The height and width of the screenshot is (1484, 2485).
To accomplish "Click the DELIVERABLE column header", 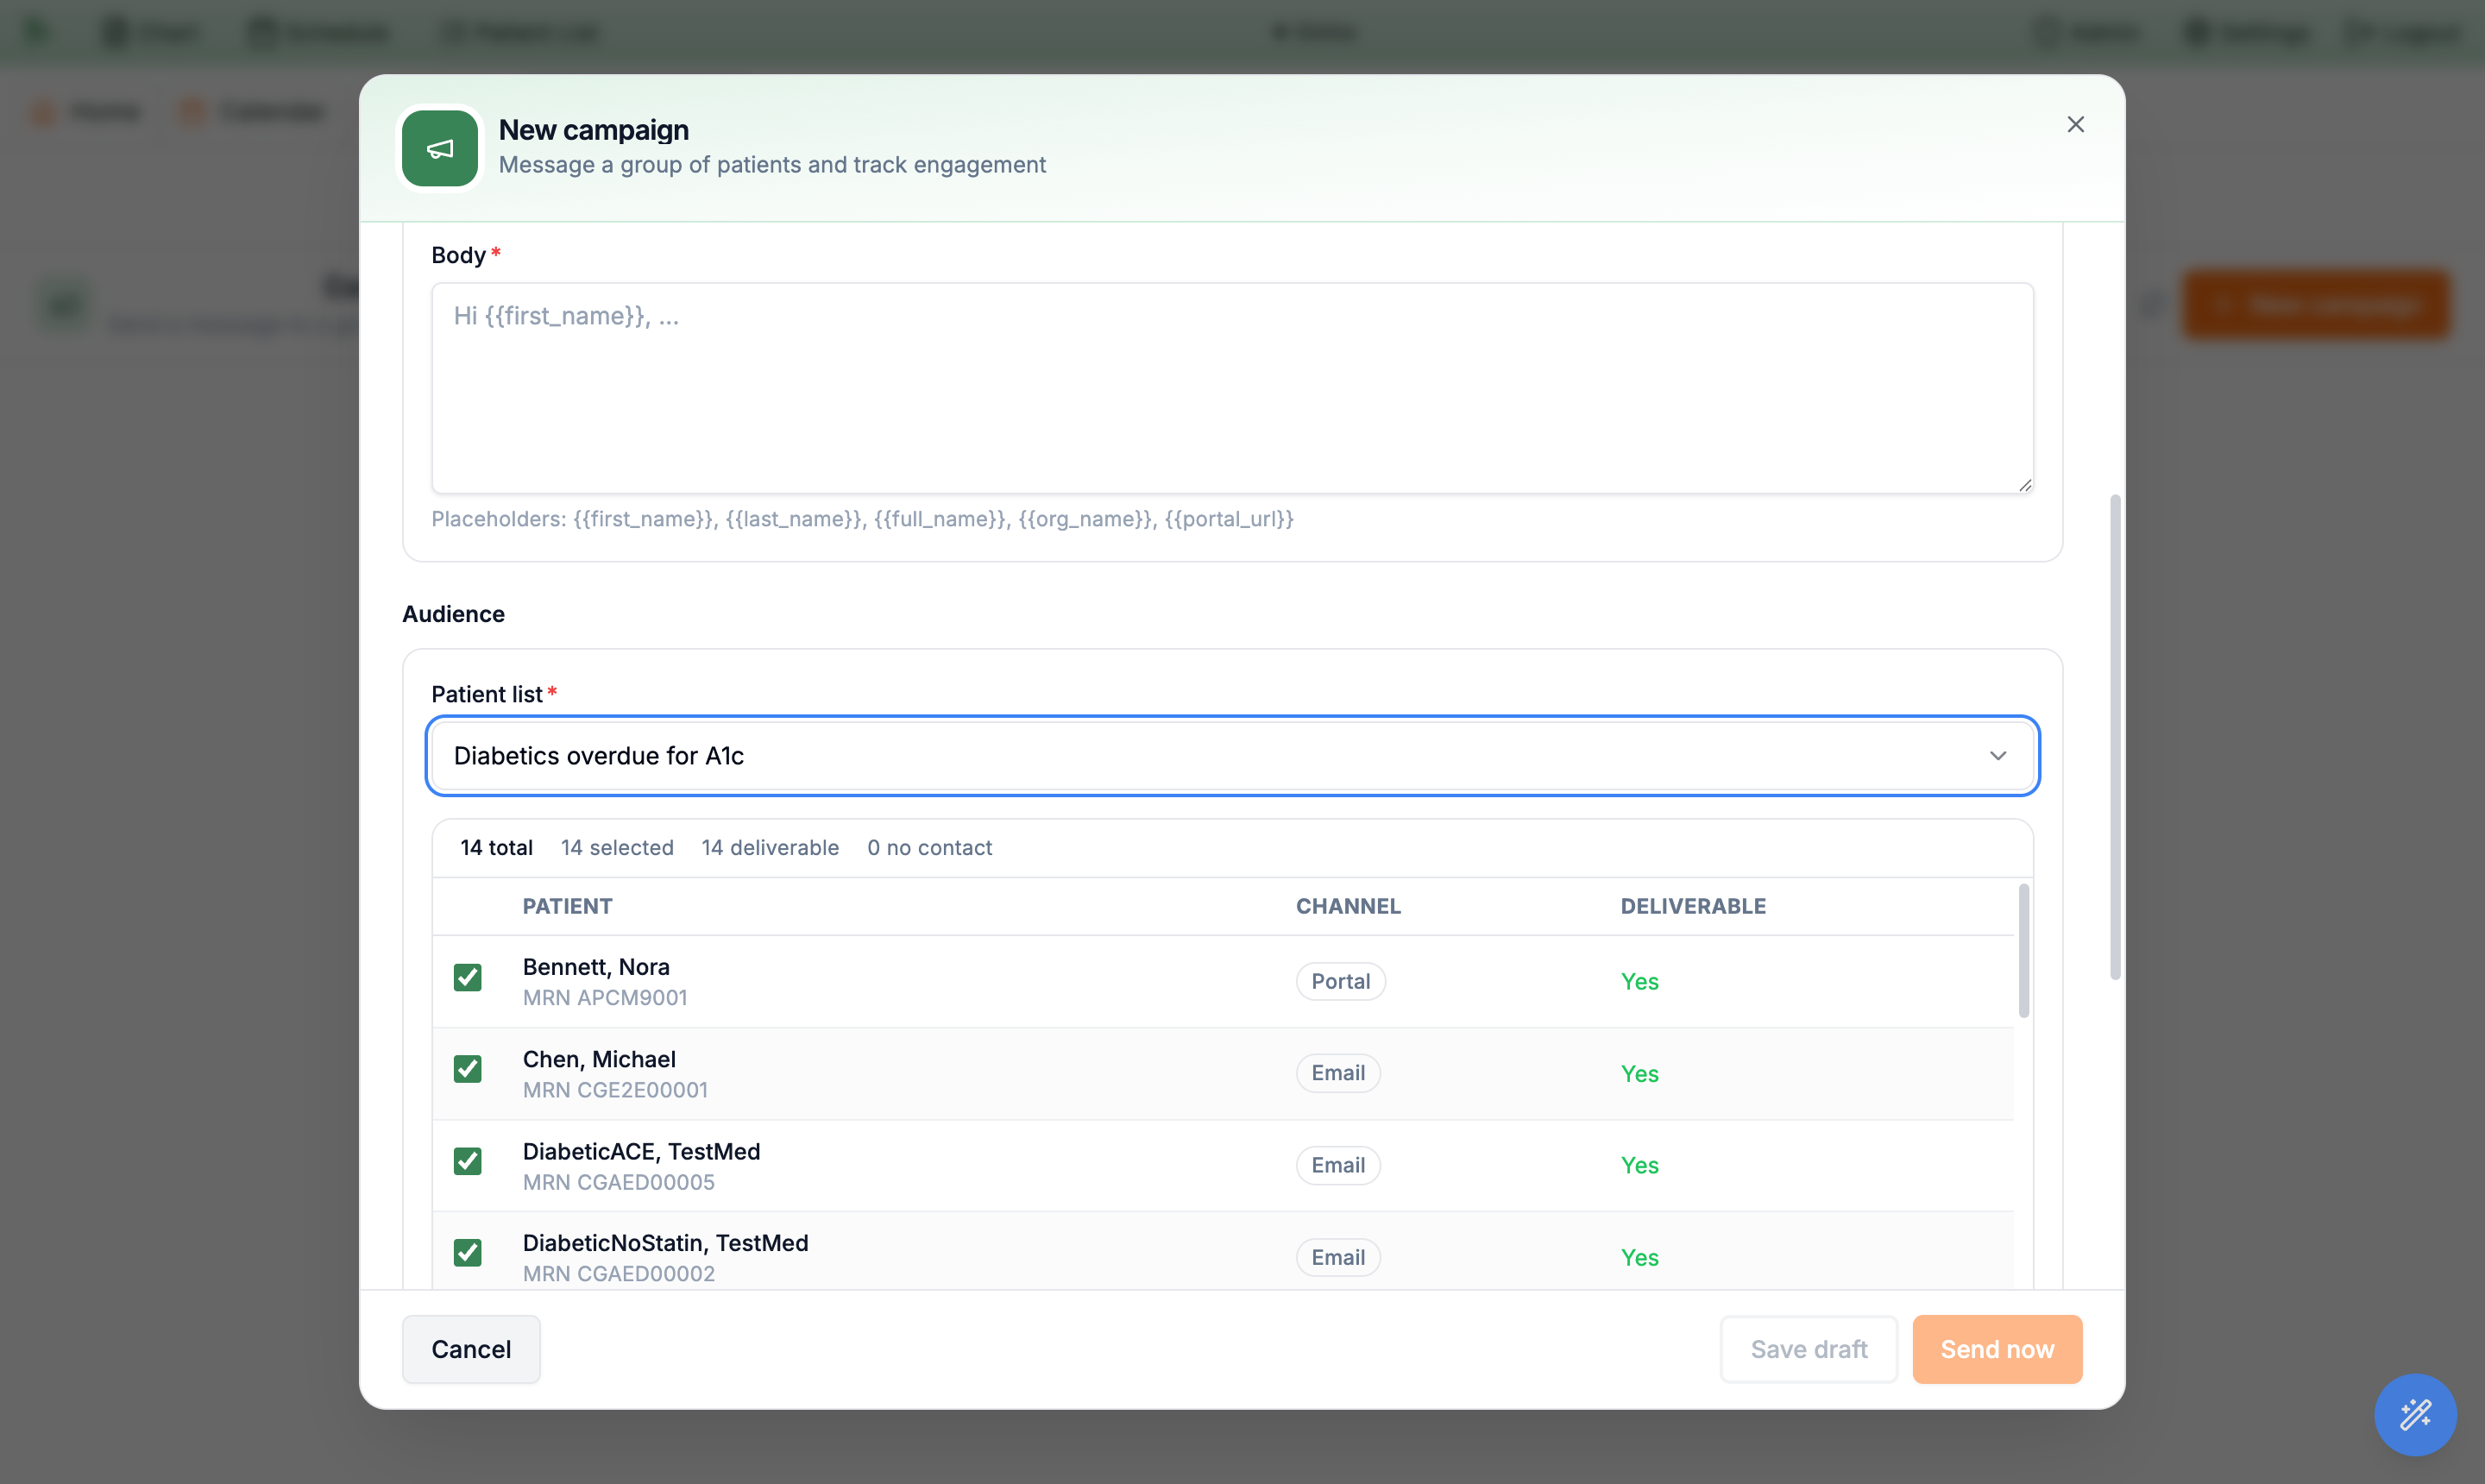I will [1693, 906].
